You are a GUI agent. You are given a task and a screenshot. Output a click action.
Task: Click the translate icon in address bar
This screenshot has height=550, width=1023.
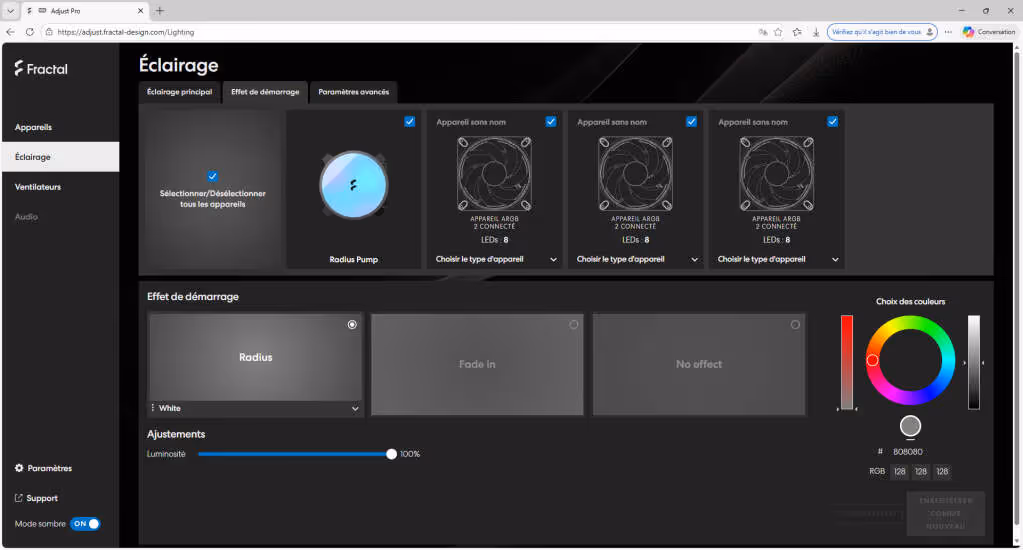763,31
